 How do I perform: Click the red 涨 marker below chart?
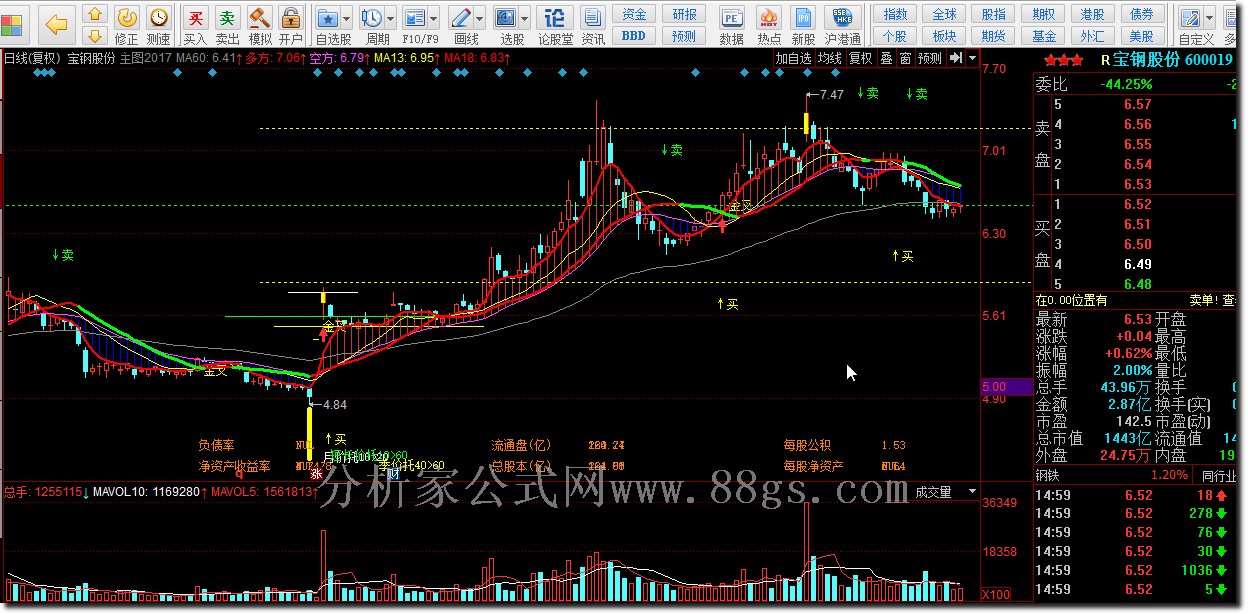click(315, 473)
